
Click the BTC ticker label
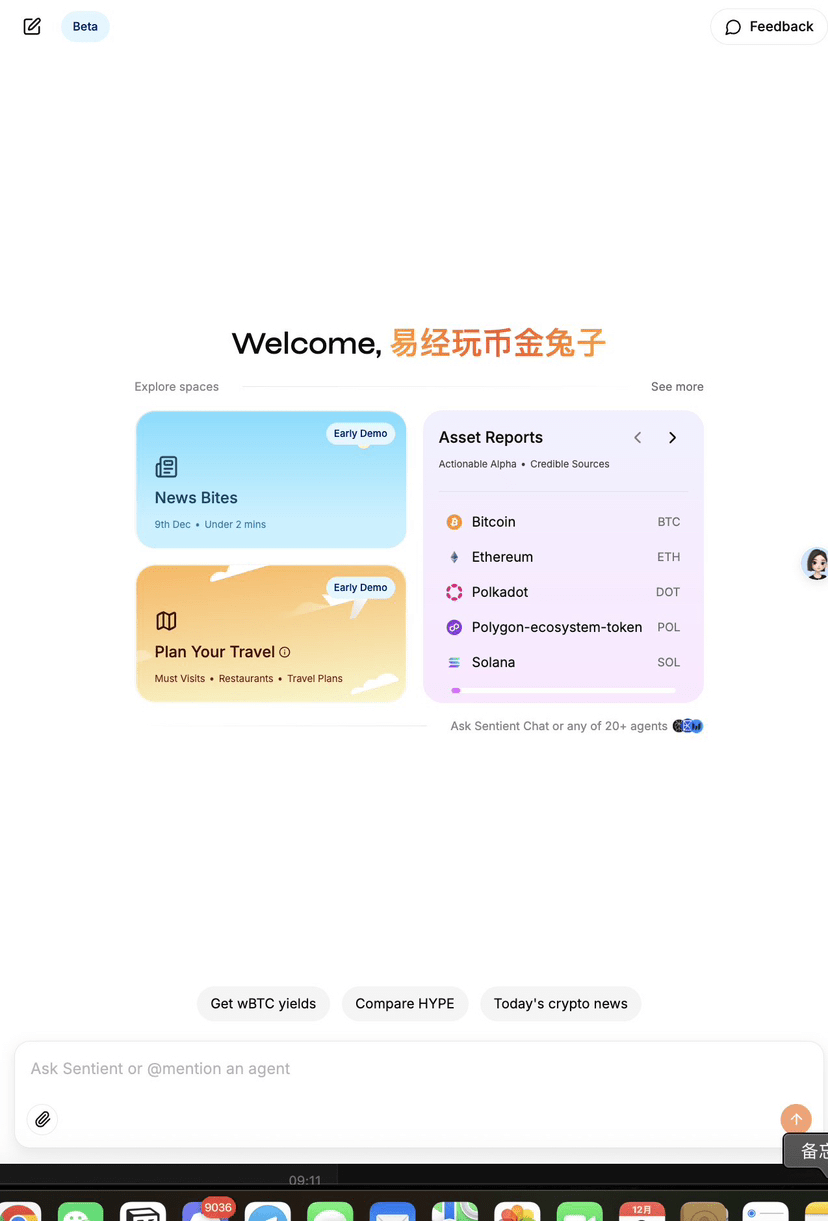click(669, 522)
